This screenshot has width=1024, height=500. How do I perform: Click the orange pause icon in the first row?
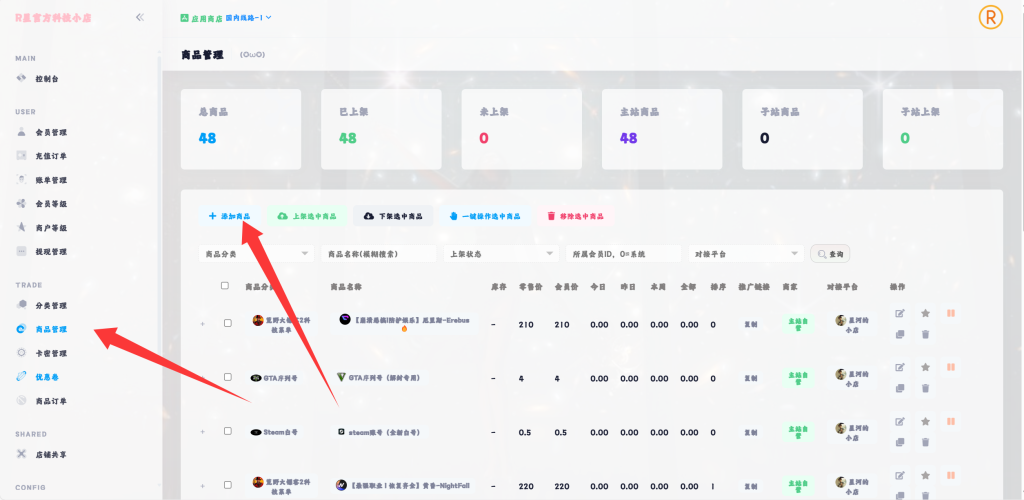coord(951,314)
